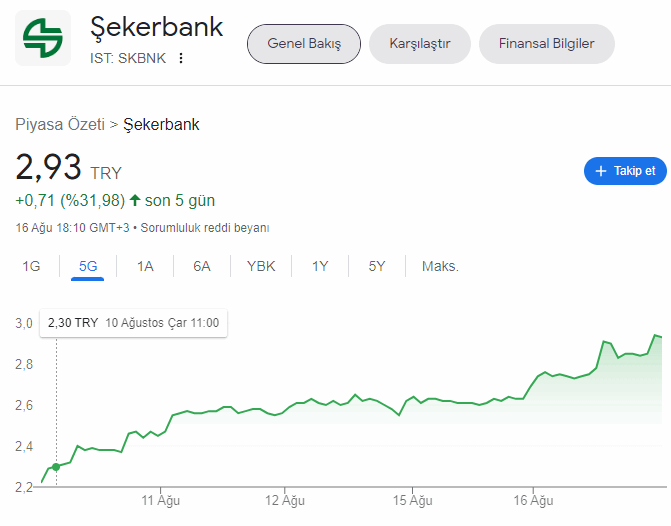Select the 5G chart range

point(88,266)
